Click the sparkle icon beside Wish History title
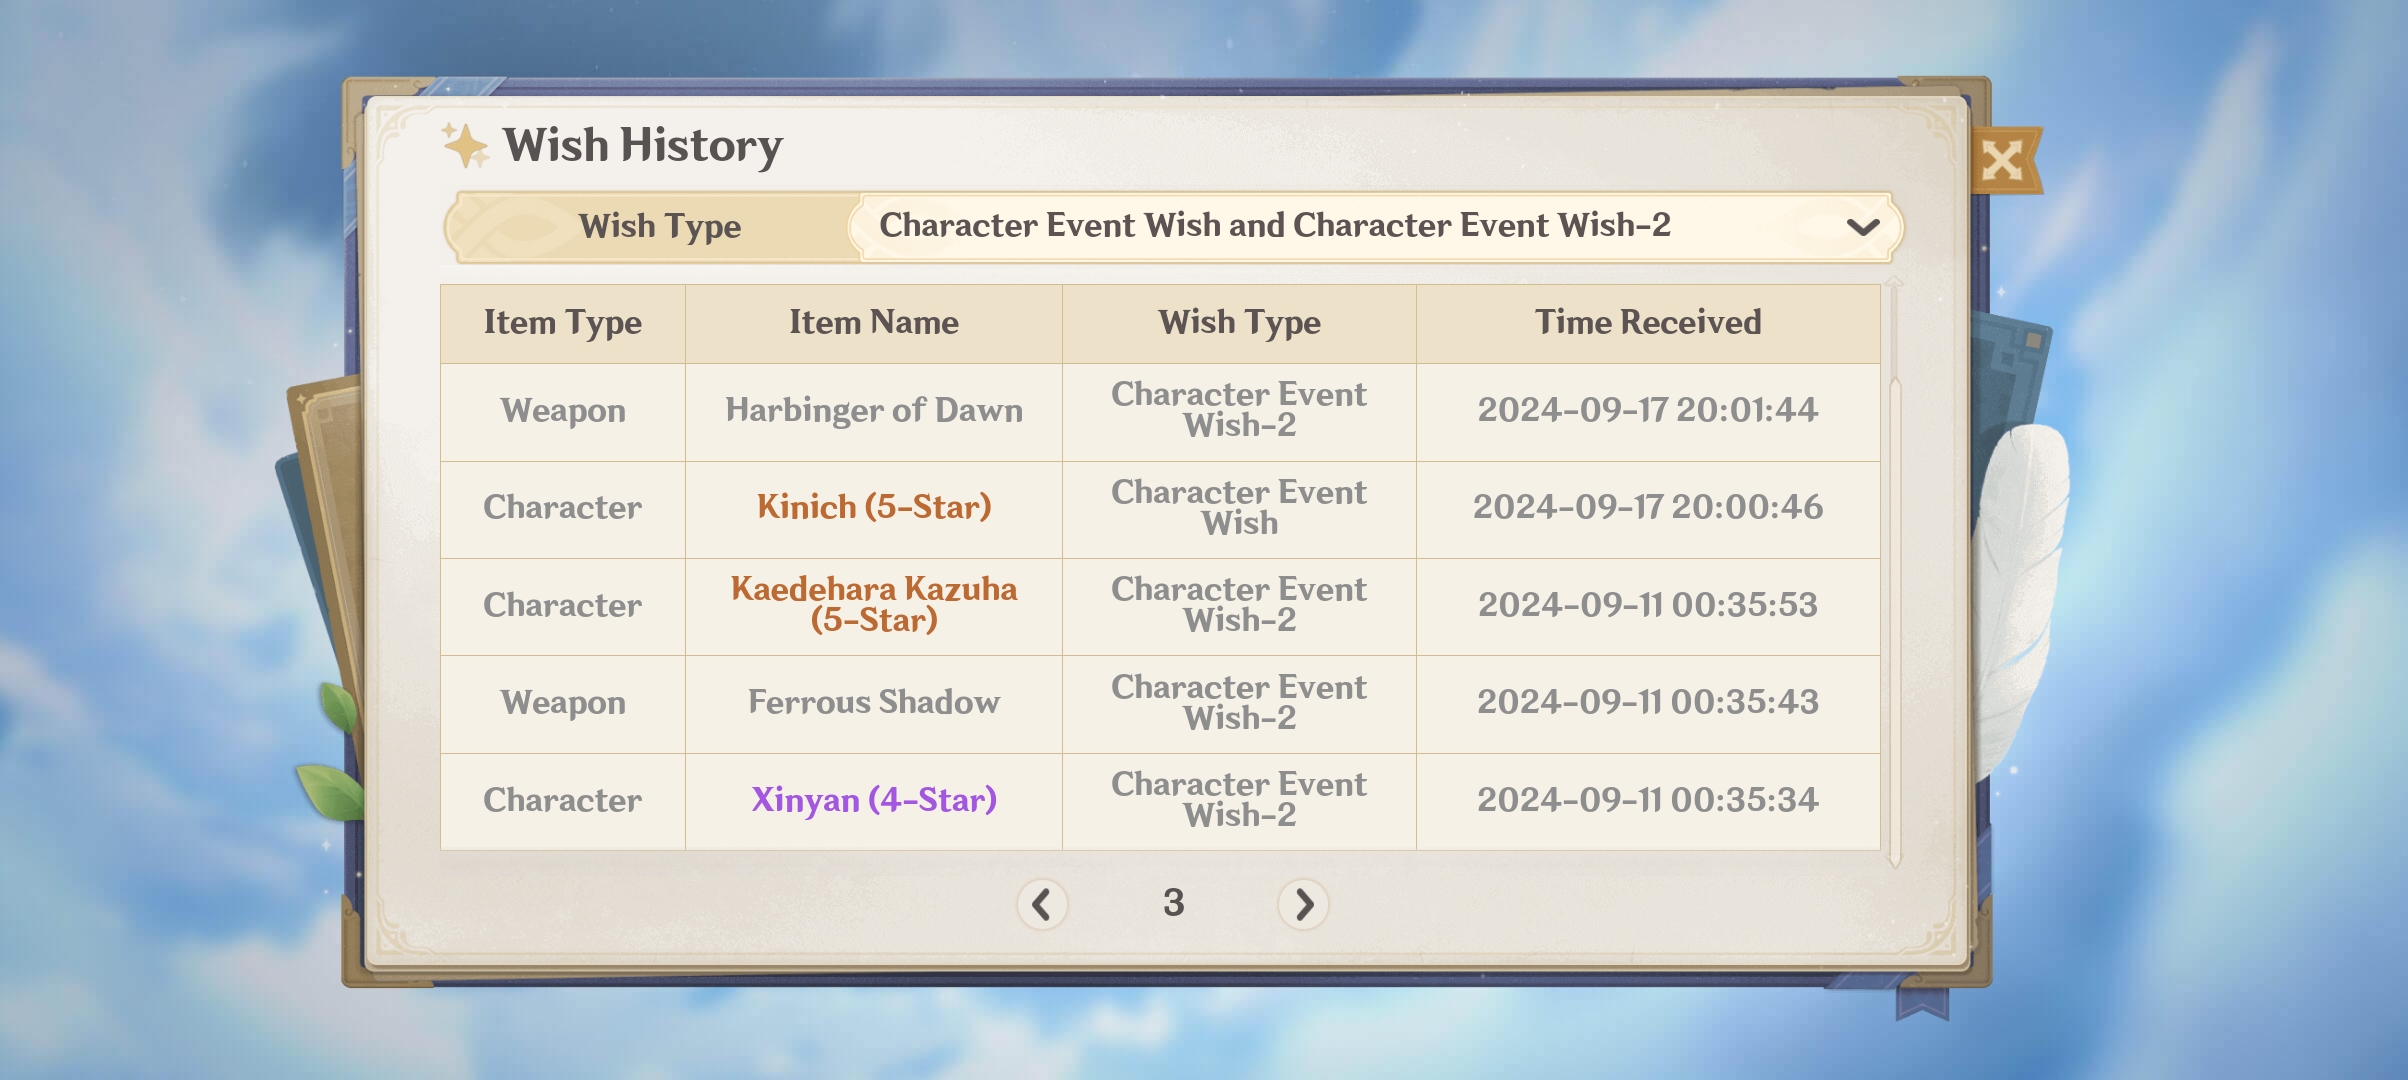This screenshot has height=1080, width=2408. (x=466, y=146)
